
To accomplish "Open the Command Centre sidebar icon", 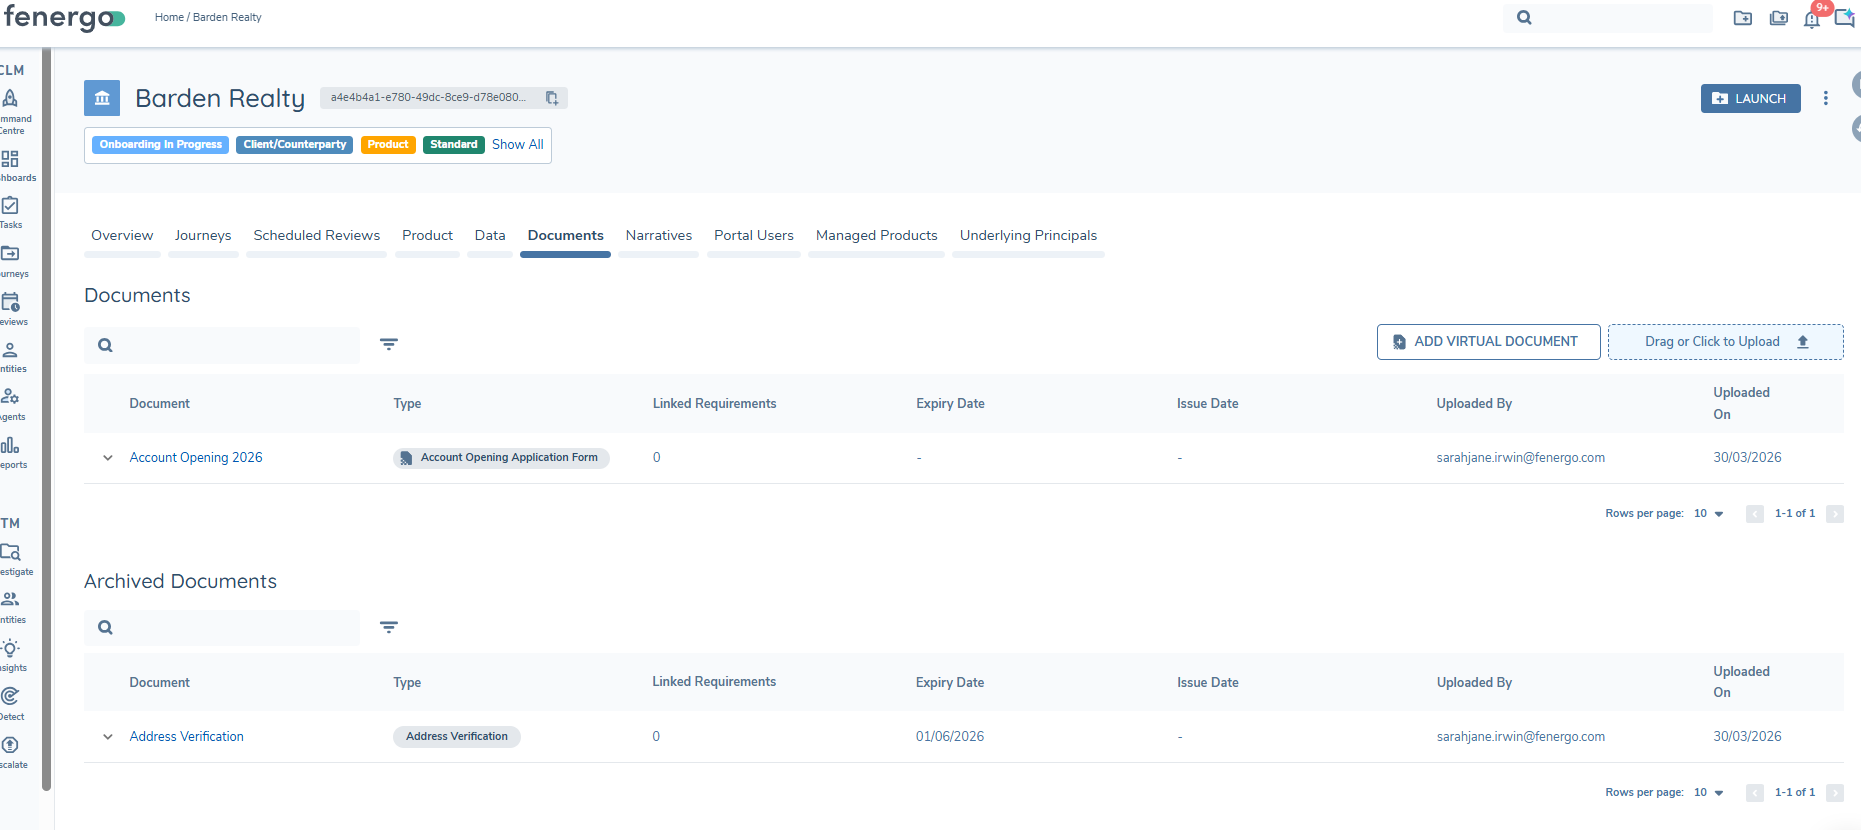I will [10, 98].
